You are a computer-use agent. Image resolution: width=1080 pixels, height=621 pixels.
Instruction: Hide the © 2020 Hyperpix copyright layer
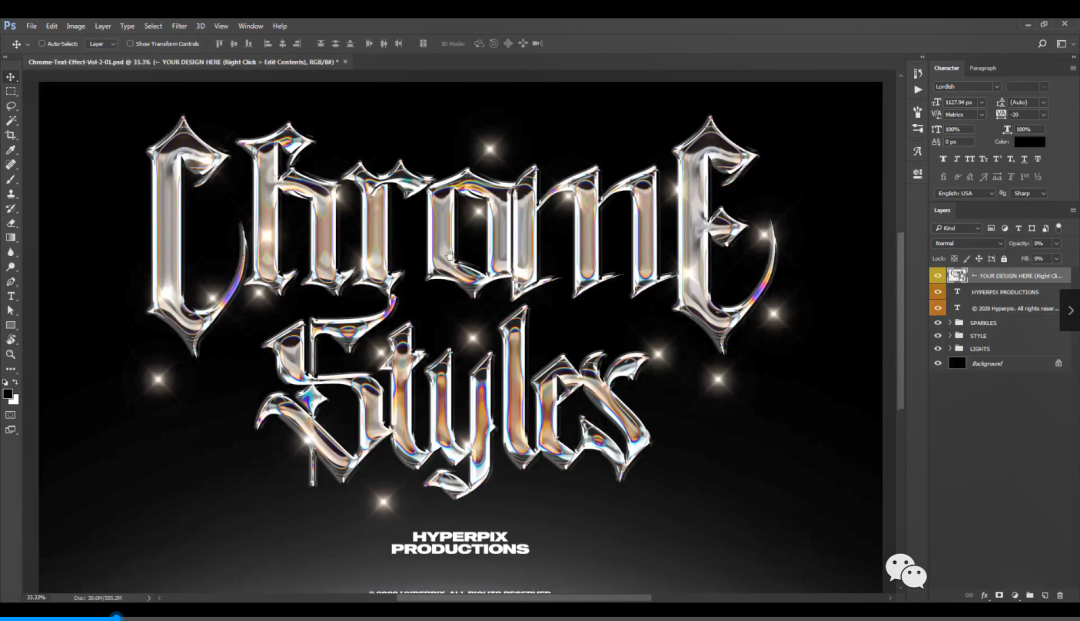click(937, 308)
